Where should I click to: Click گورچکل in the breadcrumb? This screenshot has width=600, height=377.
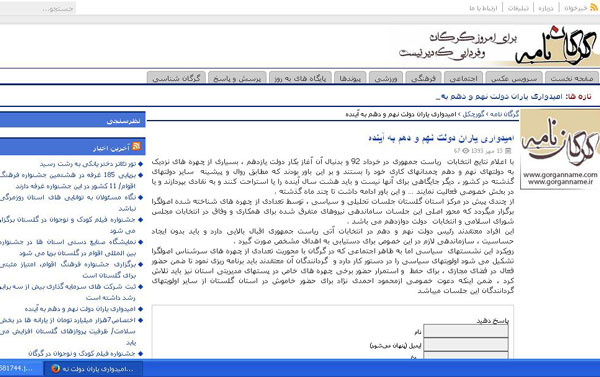click(473, 114)
